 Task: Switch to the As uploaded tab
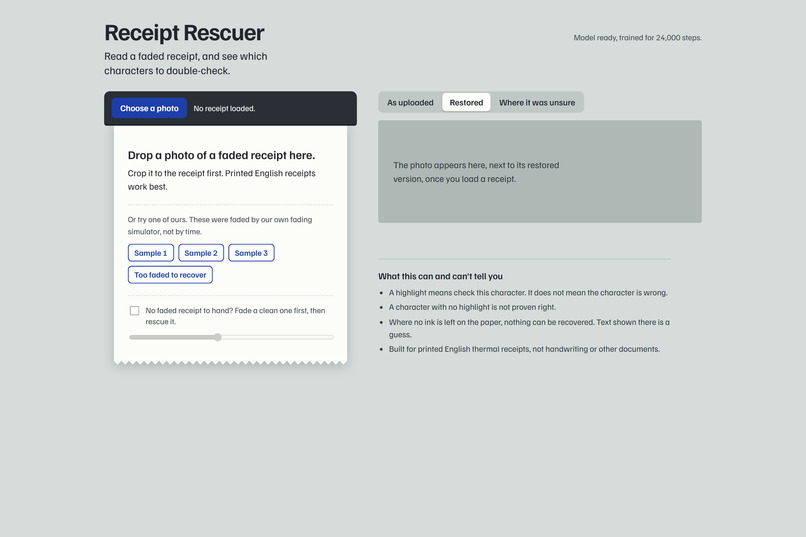(x=410, y=102)
